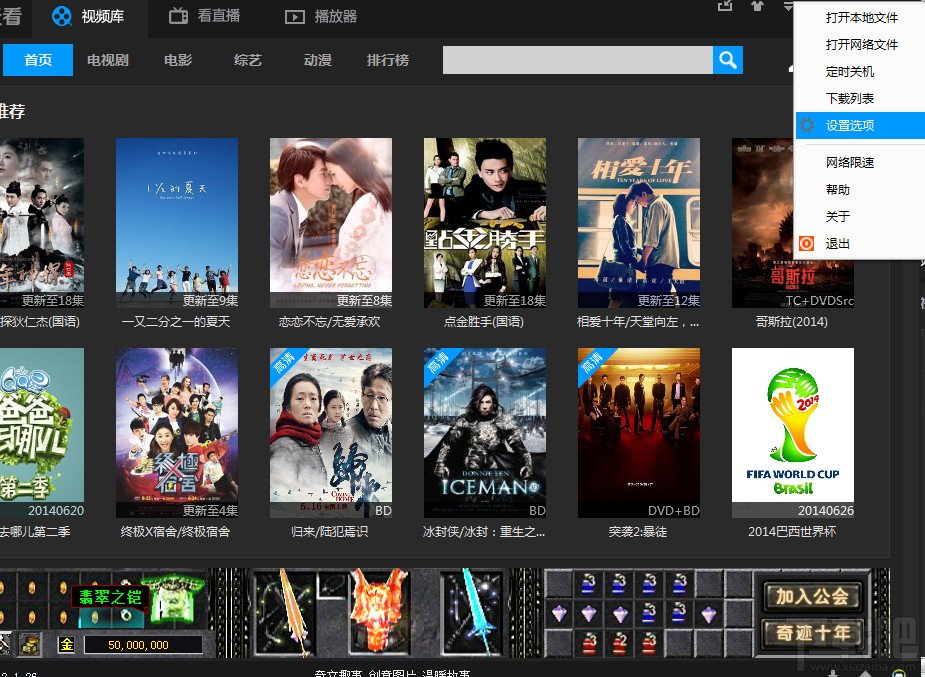Viewport: 925px width, 677px height.
Task: Toggle the main menu dropdown arrow
Action: pyautogui.click(x=789, y=6)
